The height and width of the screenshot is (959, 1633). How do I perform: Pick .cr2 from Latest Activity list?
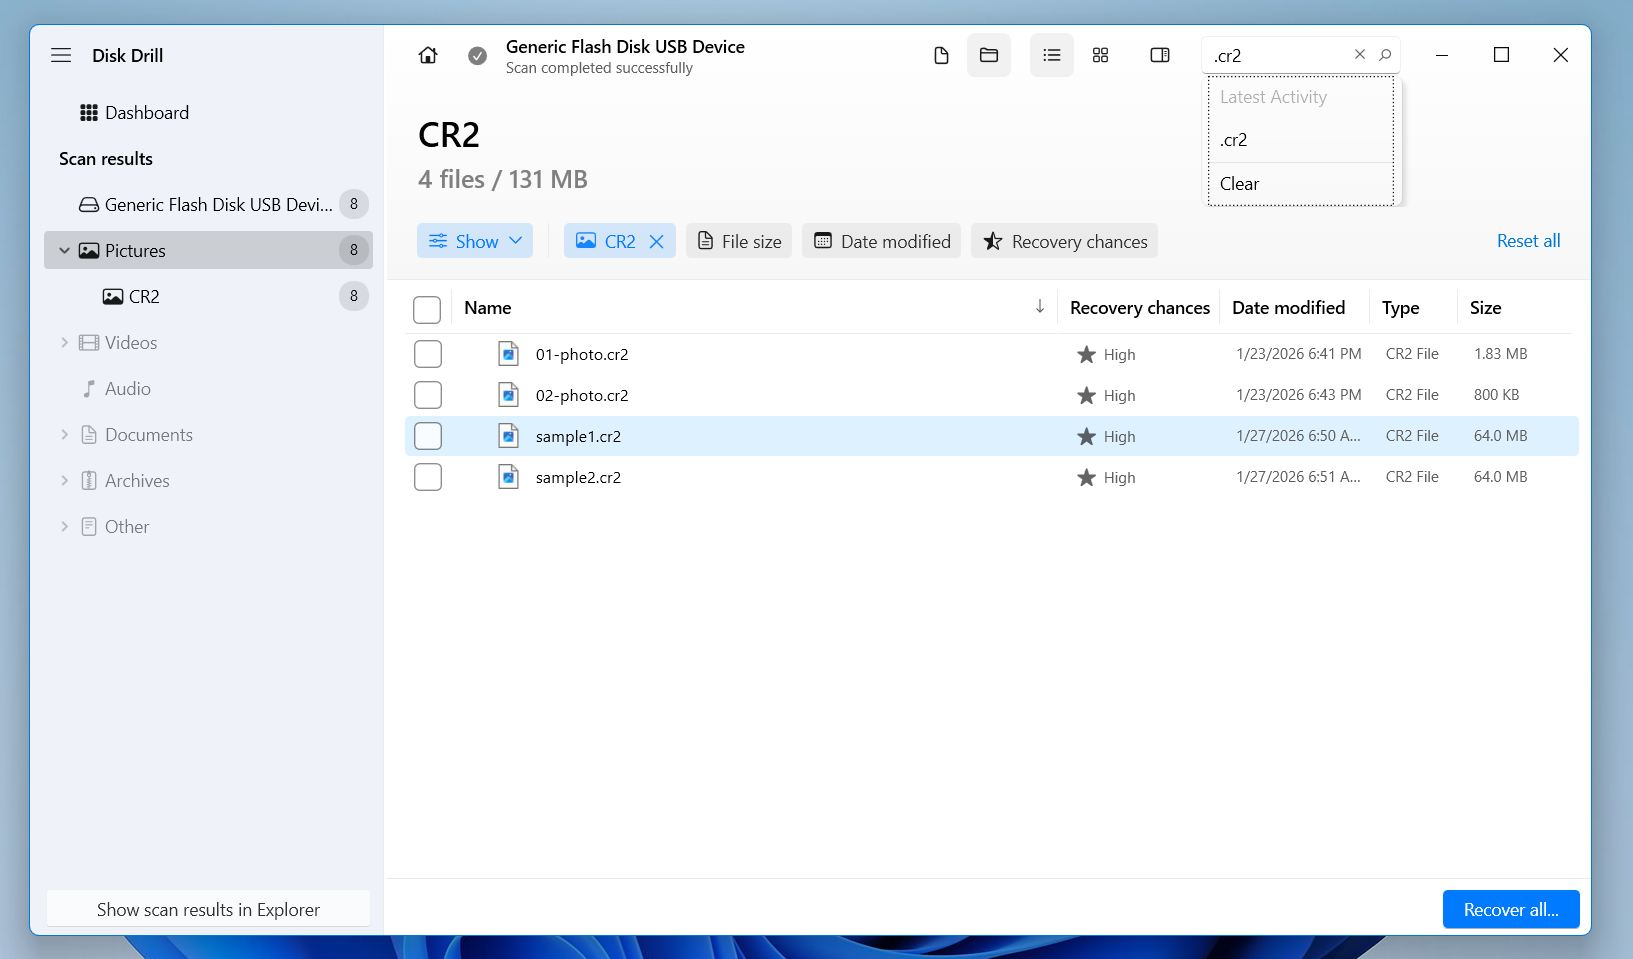(x=1234, y=140)
